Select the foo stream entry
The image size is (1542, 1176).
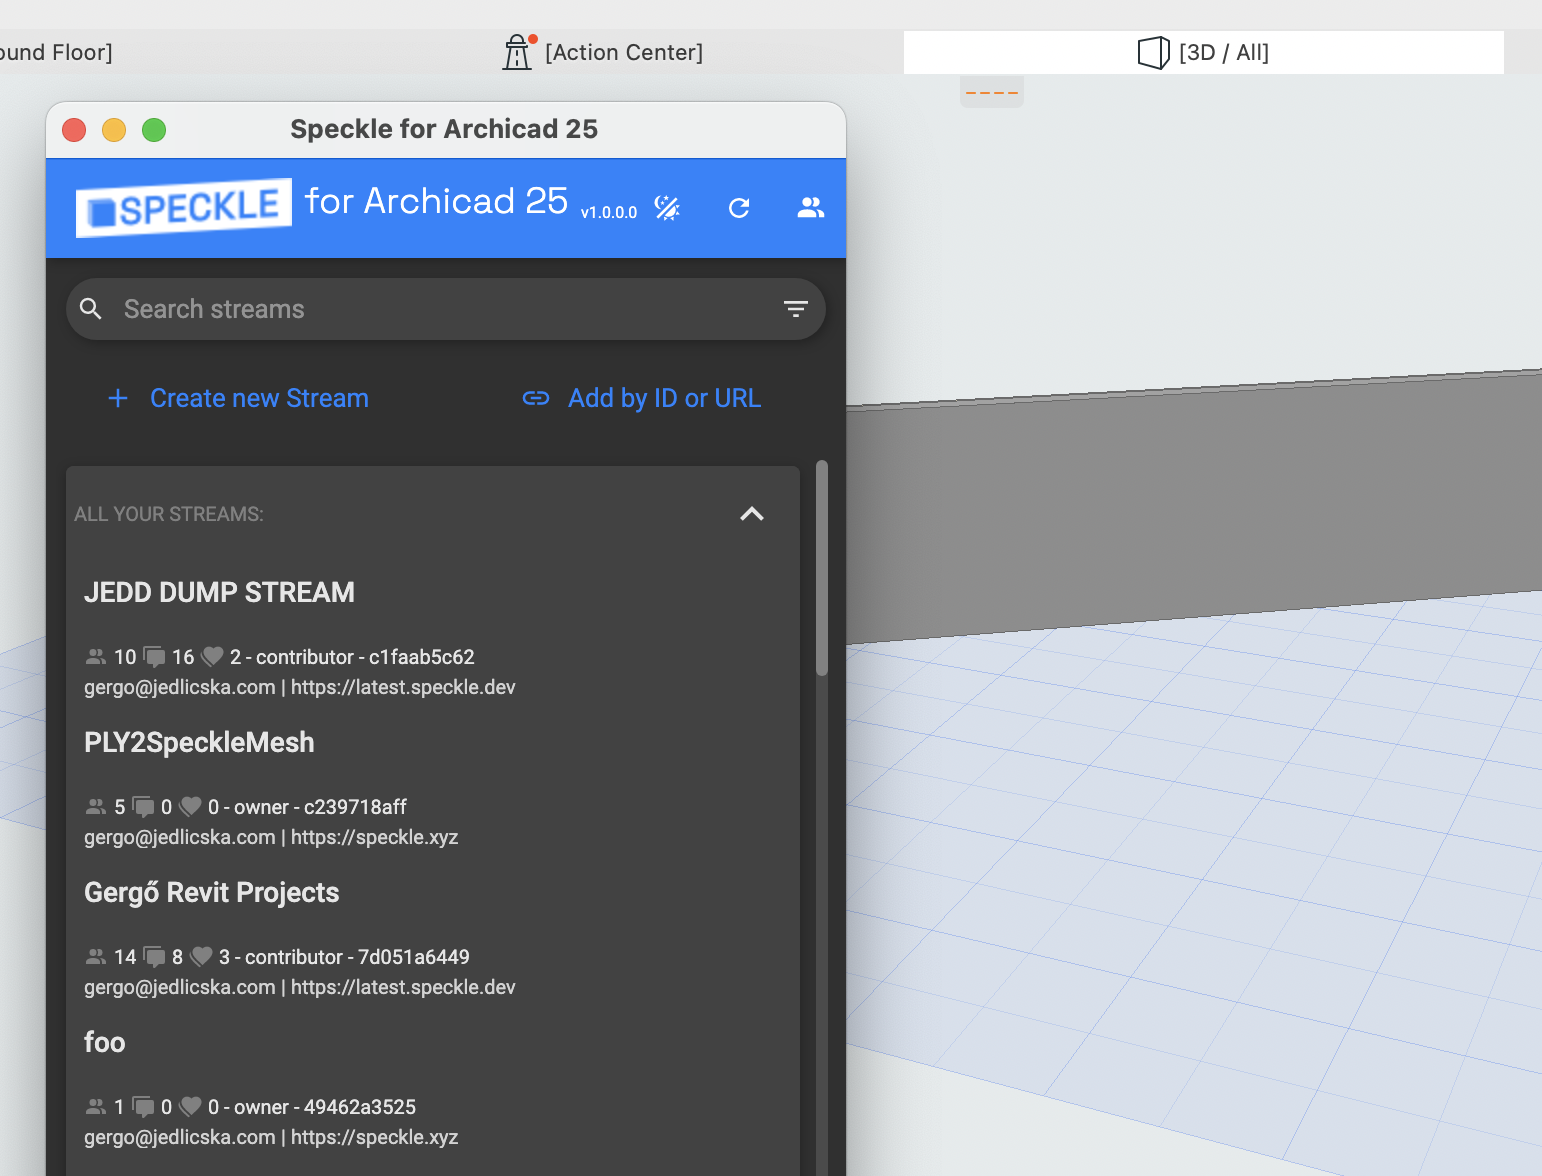(104, 1042)
